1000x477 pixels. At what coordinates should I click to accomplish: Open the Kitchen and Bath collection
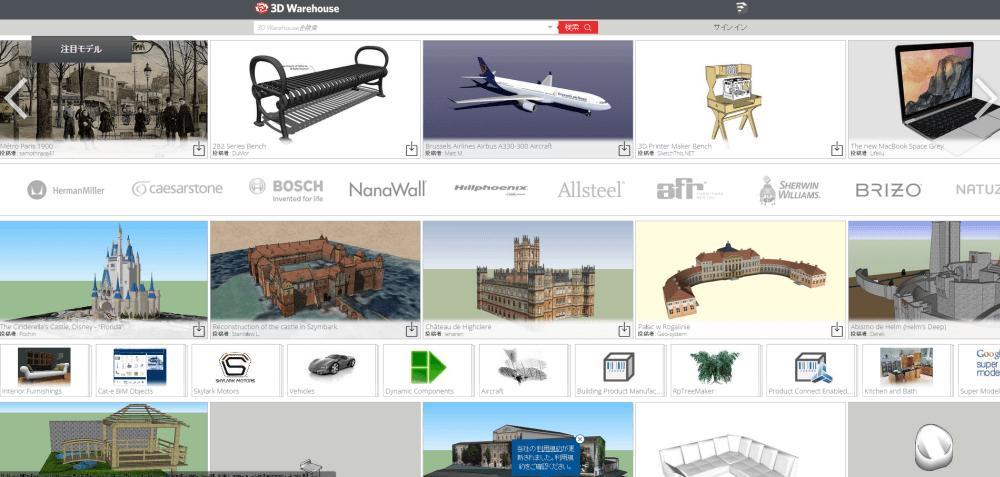pos(907,371)
